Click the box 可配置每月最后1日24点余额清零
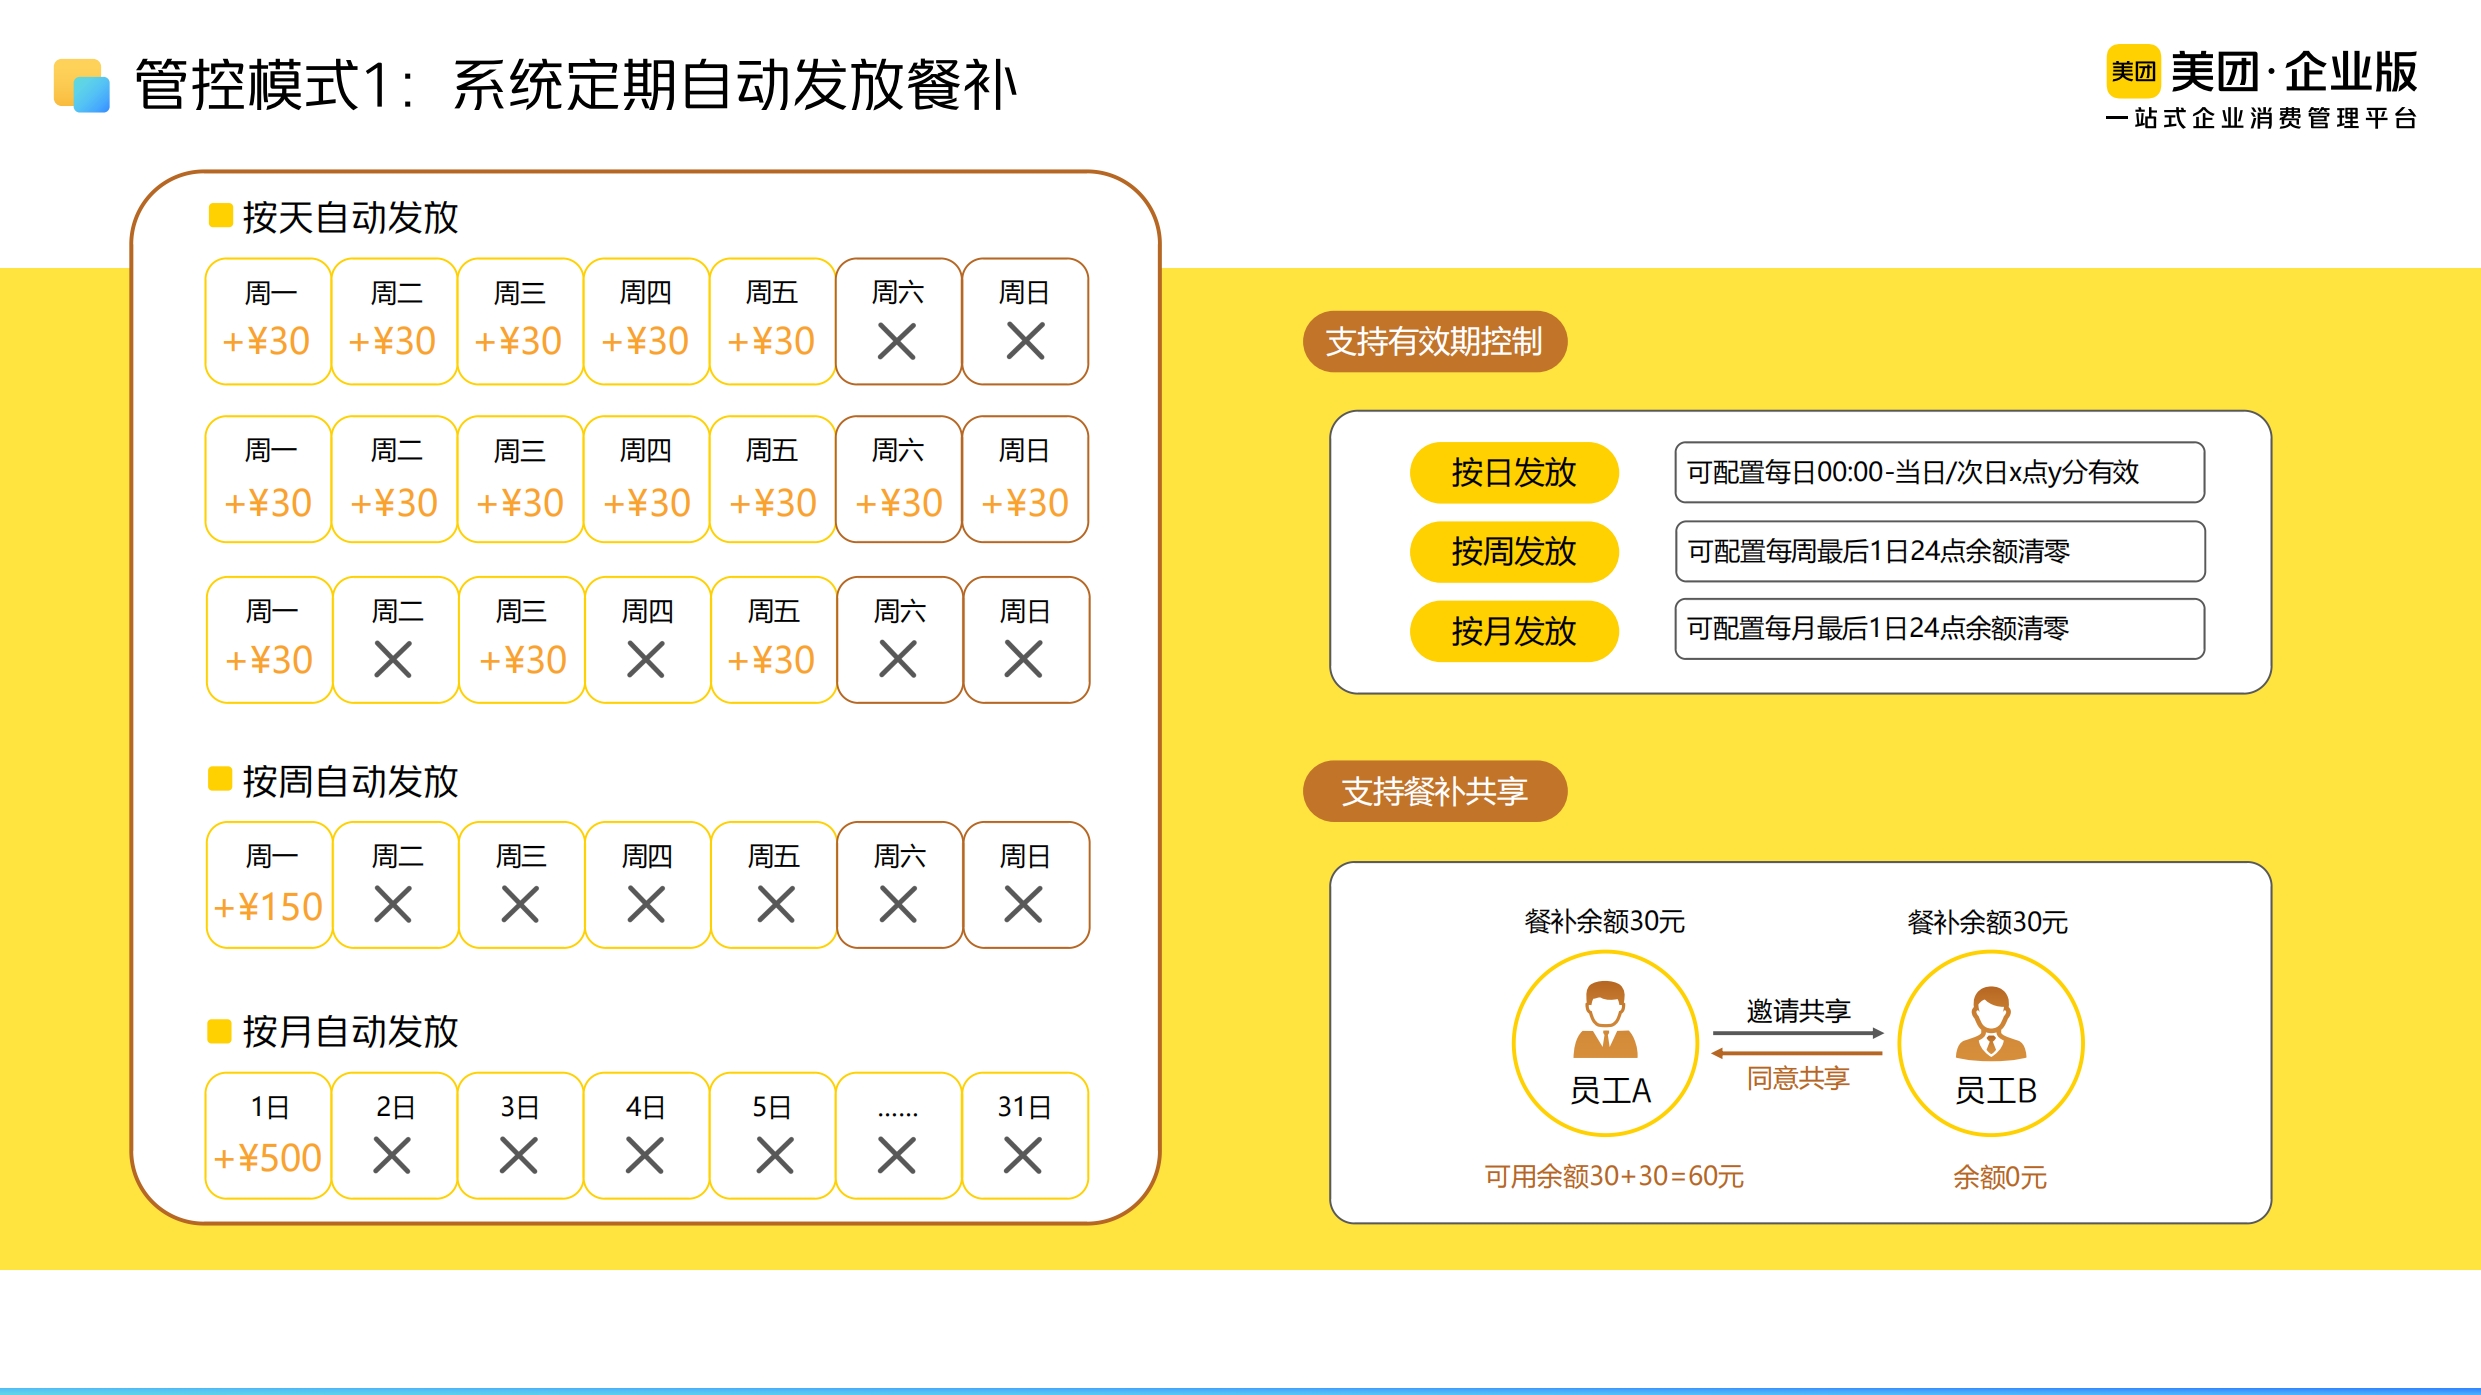This screenshot has width=2481, height=1395. pyautogui.click(x=1940, y=629)
